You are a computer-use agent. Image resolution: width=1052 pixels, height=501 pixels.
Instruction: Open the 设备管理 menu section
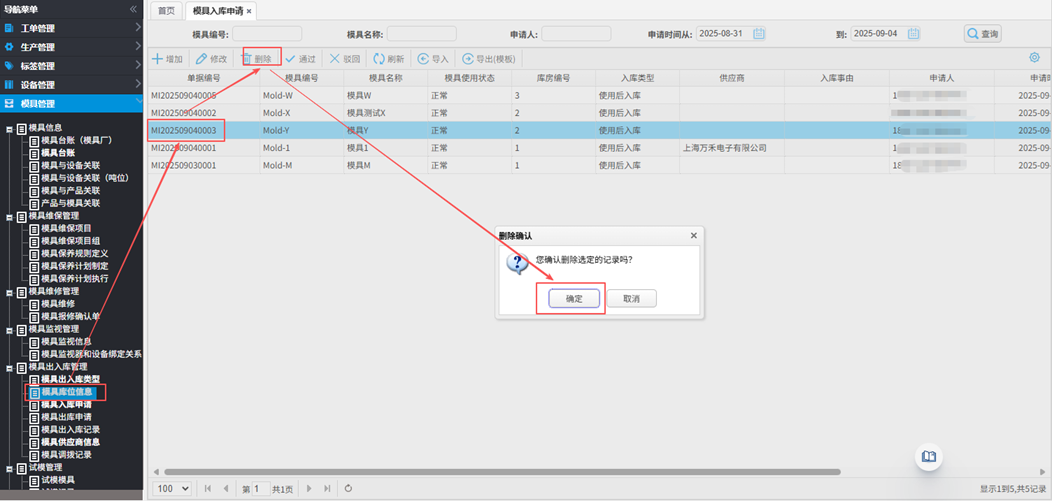pos(72,85)
